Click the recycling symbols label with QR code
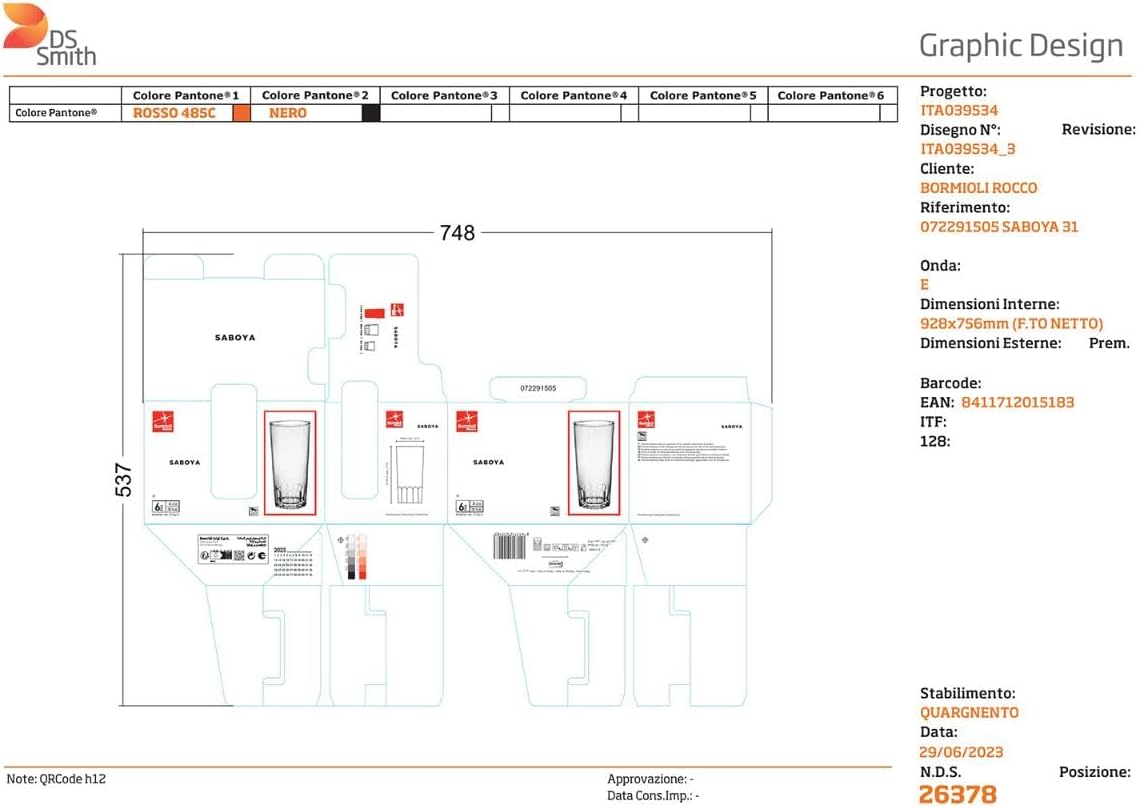 (x=233, y=547)
